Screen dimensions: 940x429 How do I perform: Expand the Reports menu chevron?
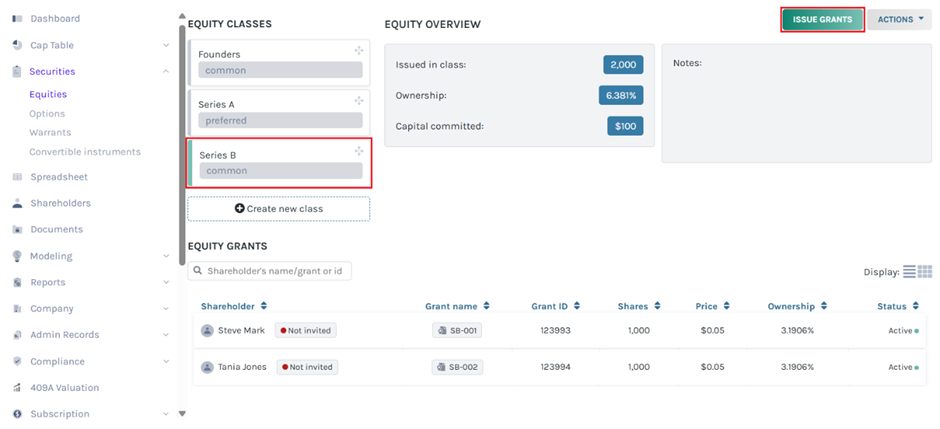tap(166, 282)
